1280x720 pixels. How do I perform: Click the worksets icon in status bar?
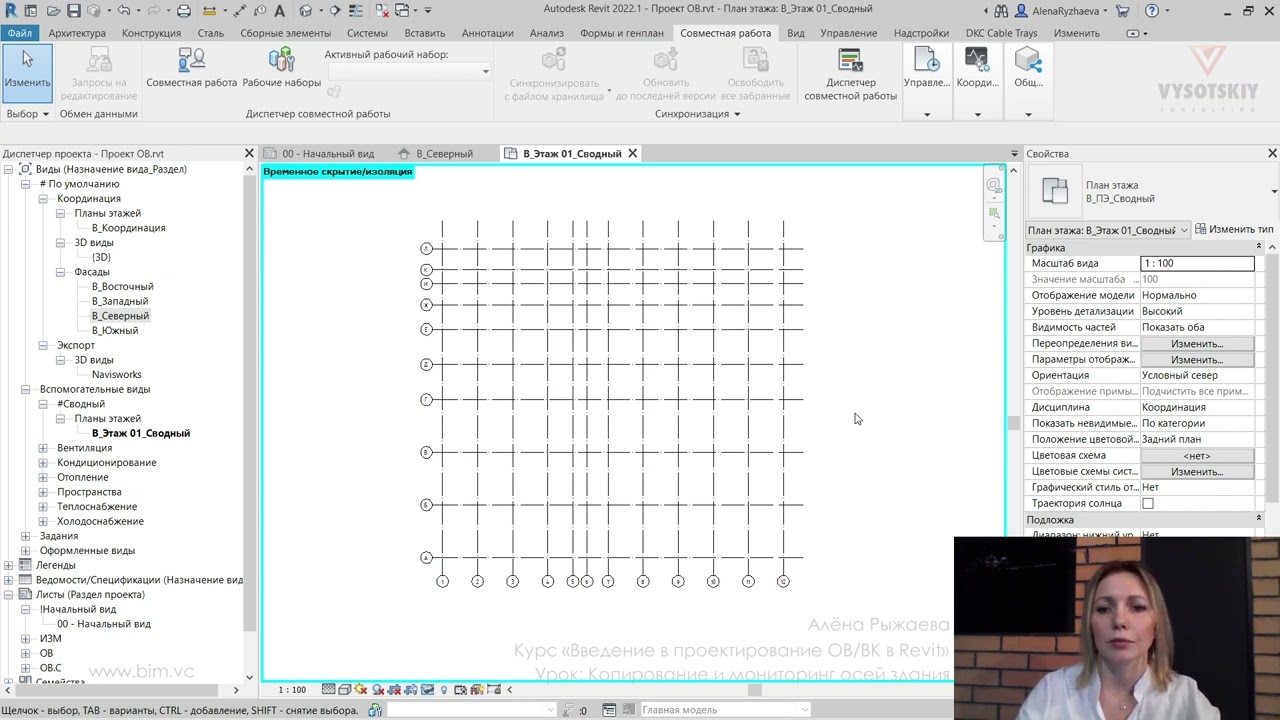coord(375,710)
